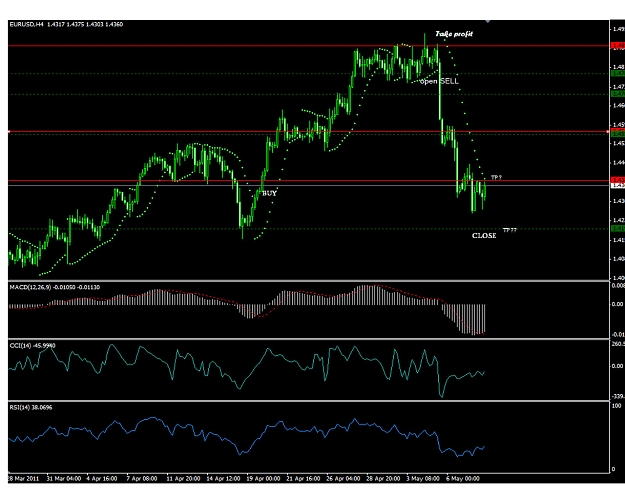Click the MACD(12,26,9) indicator label

55,287
